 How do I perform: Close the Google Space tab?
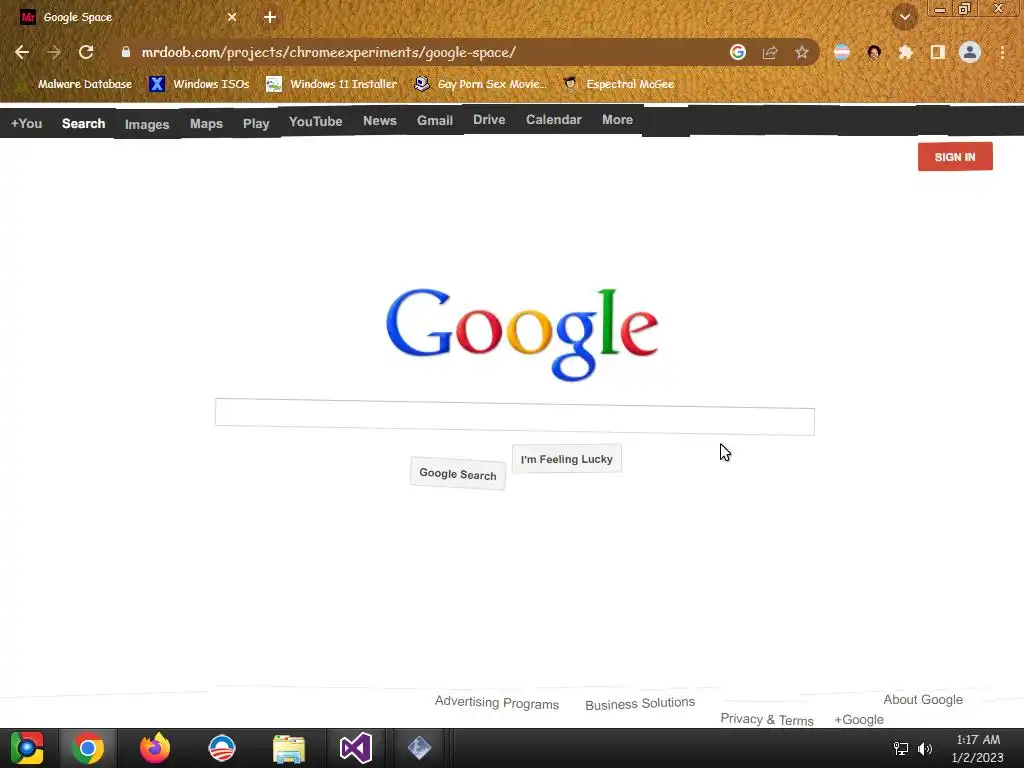click(232, 17)
